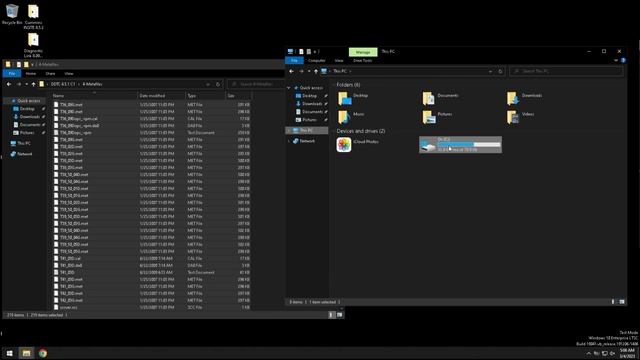Open the Cummins INSITE desktop icon
Screen dimensions: 640x360
(x=33, y=16)
